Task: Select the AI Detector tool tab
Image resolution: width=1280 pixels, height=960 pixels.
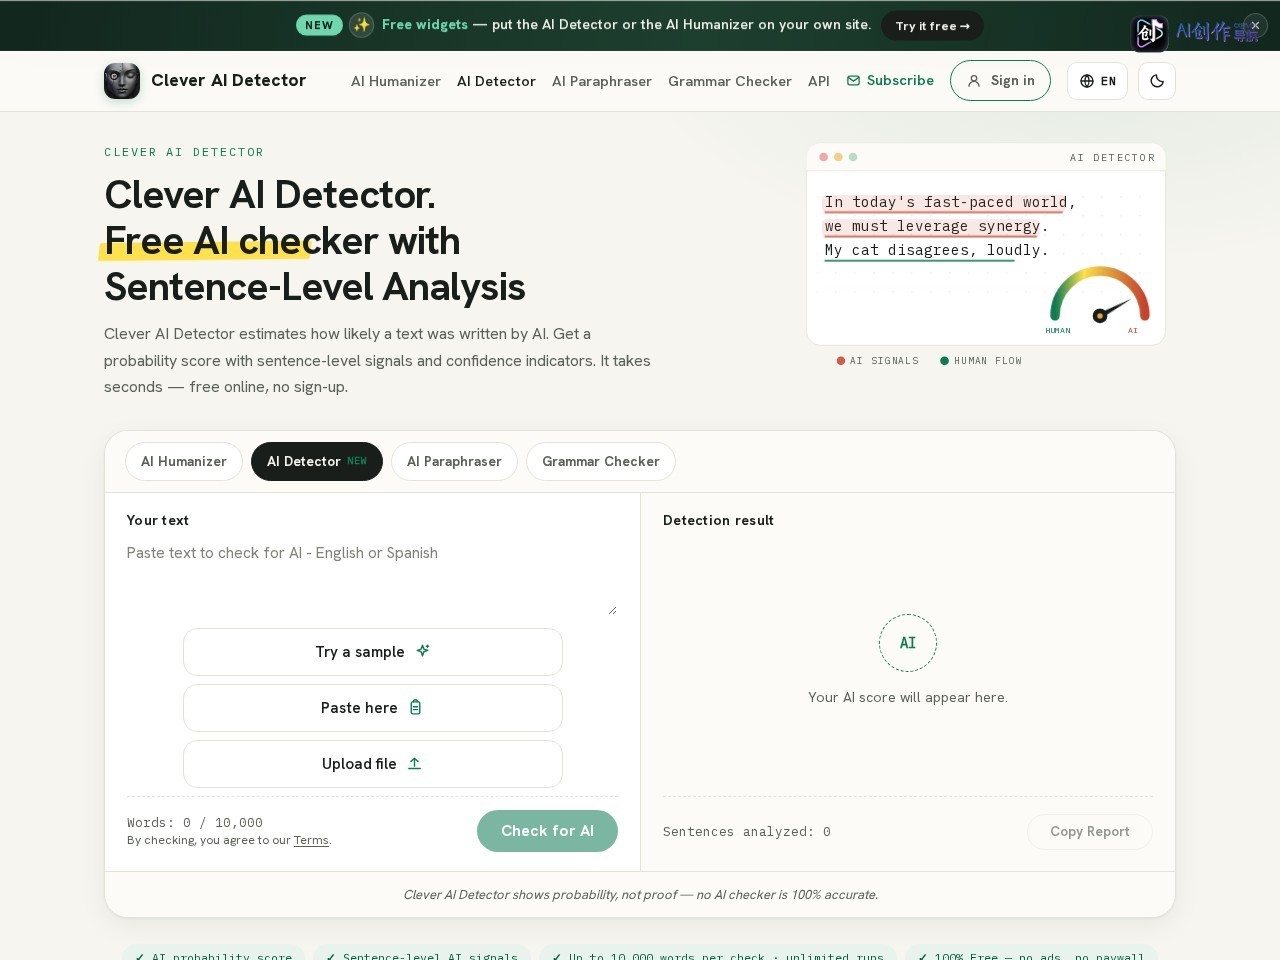Action: click(x=317, y=461)
